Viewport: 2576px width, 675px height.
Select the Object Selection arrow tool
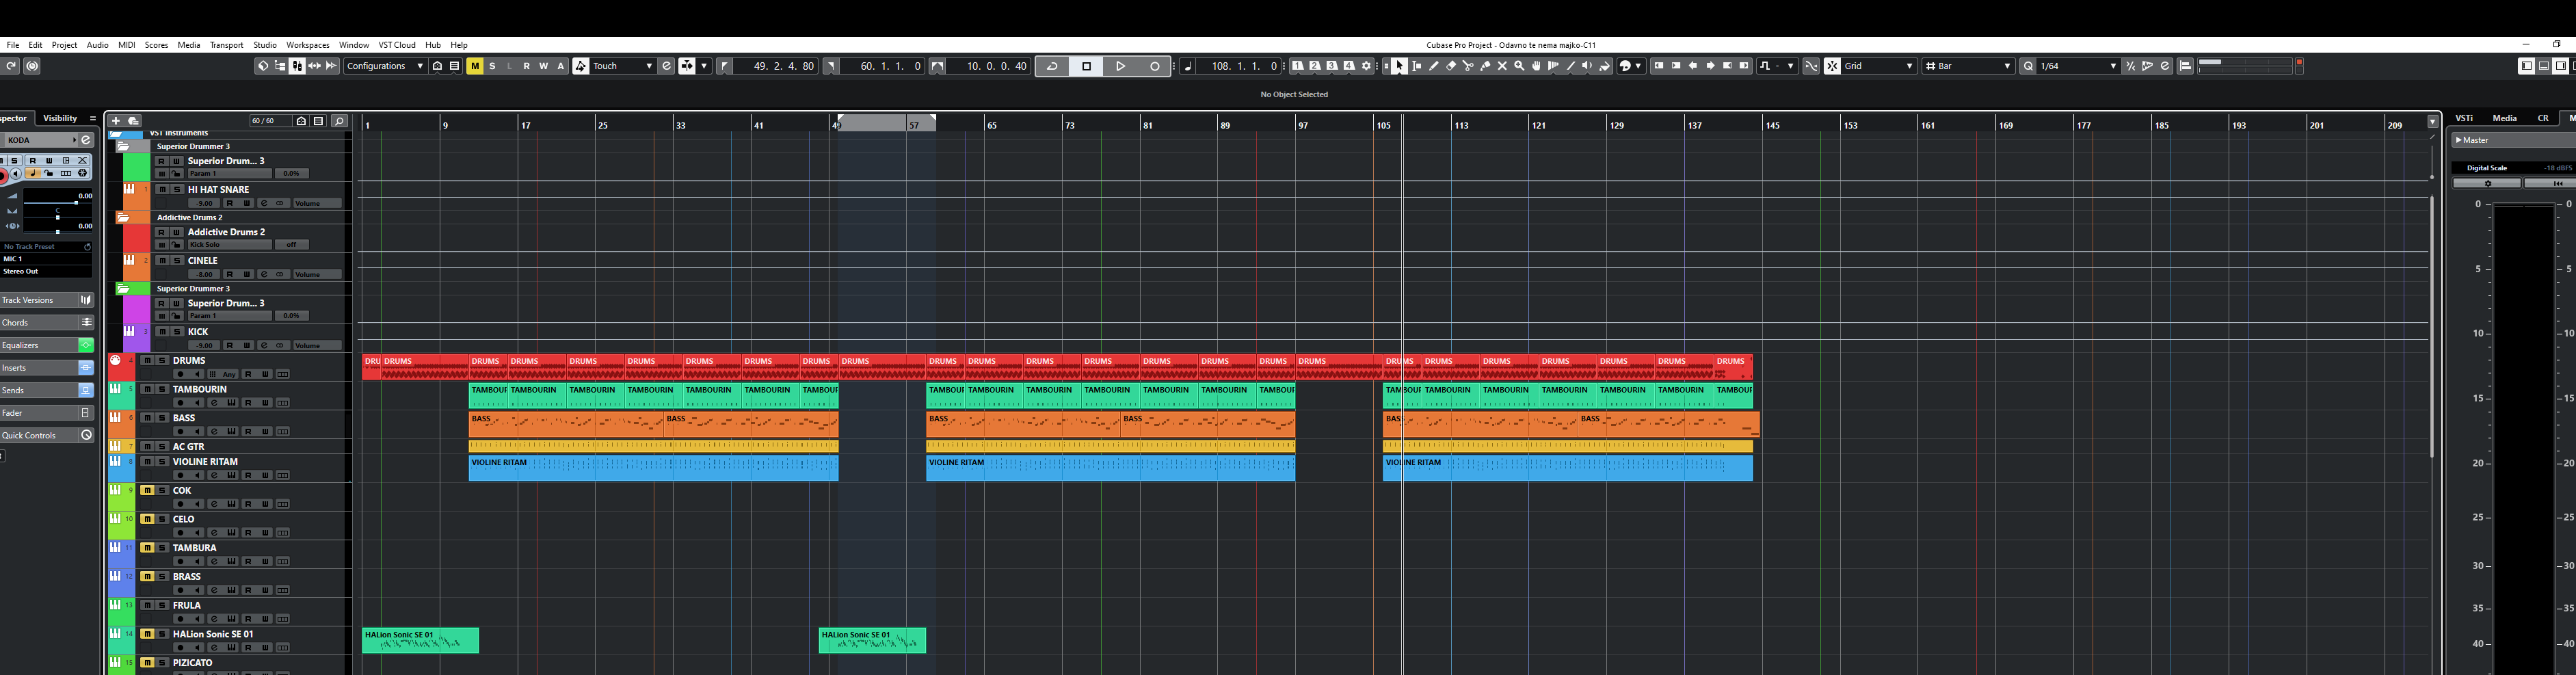pos(1400,66)
